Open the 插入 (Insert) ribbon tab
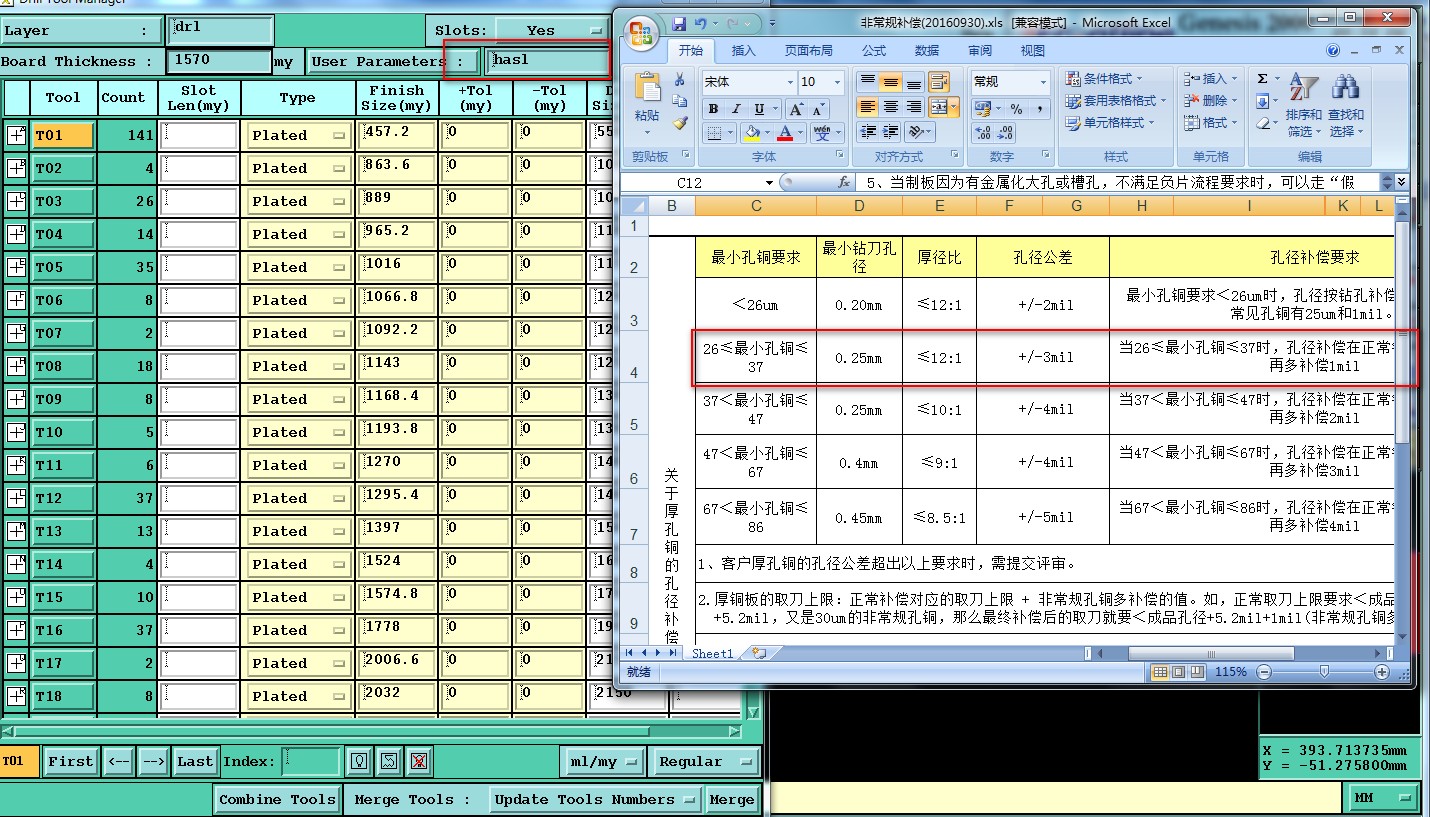Image resolution: width=1430 pixels, height=817 pixels. coord(744,50)
